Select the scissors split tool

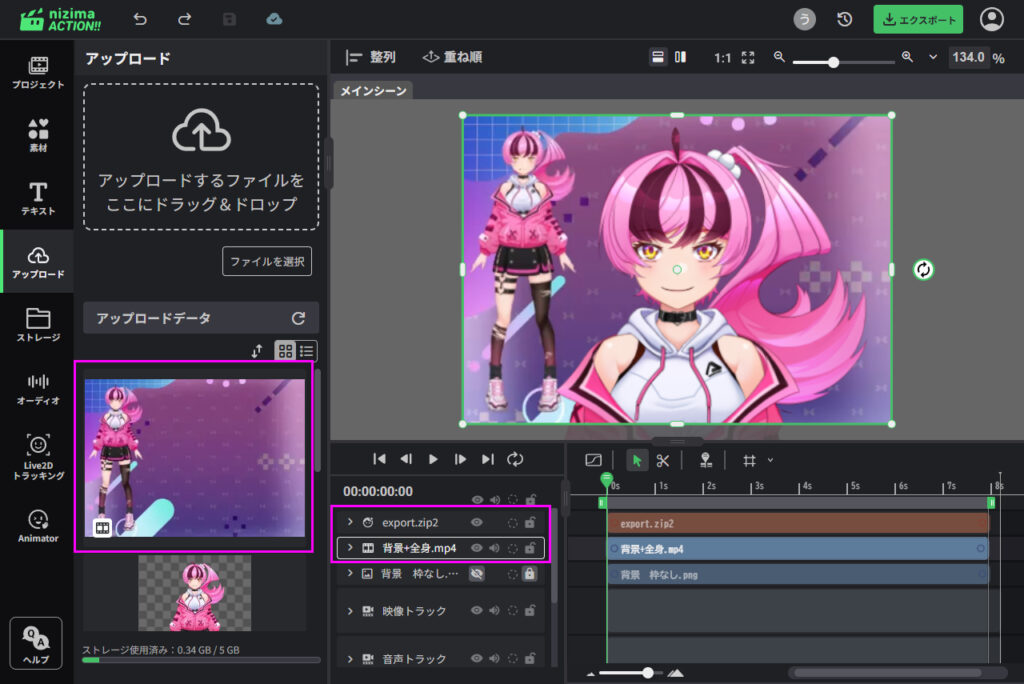coord(662,460)
